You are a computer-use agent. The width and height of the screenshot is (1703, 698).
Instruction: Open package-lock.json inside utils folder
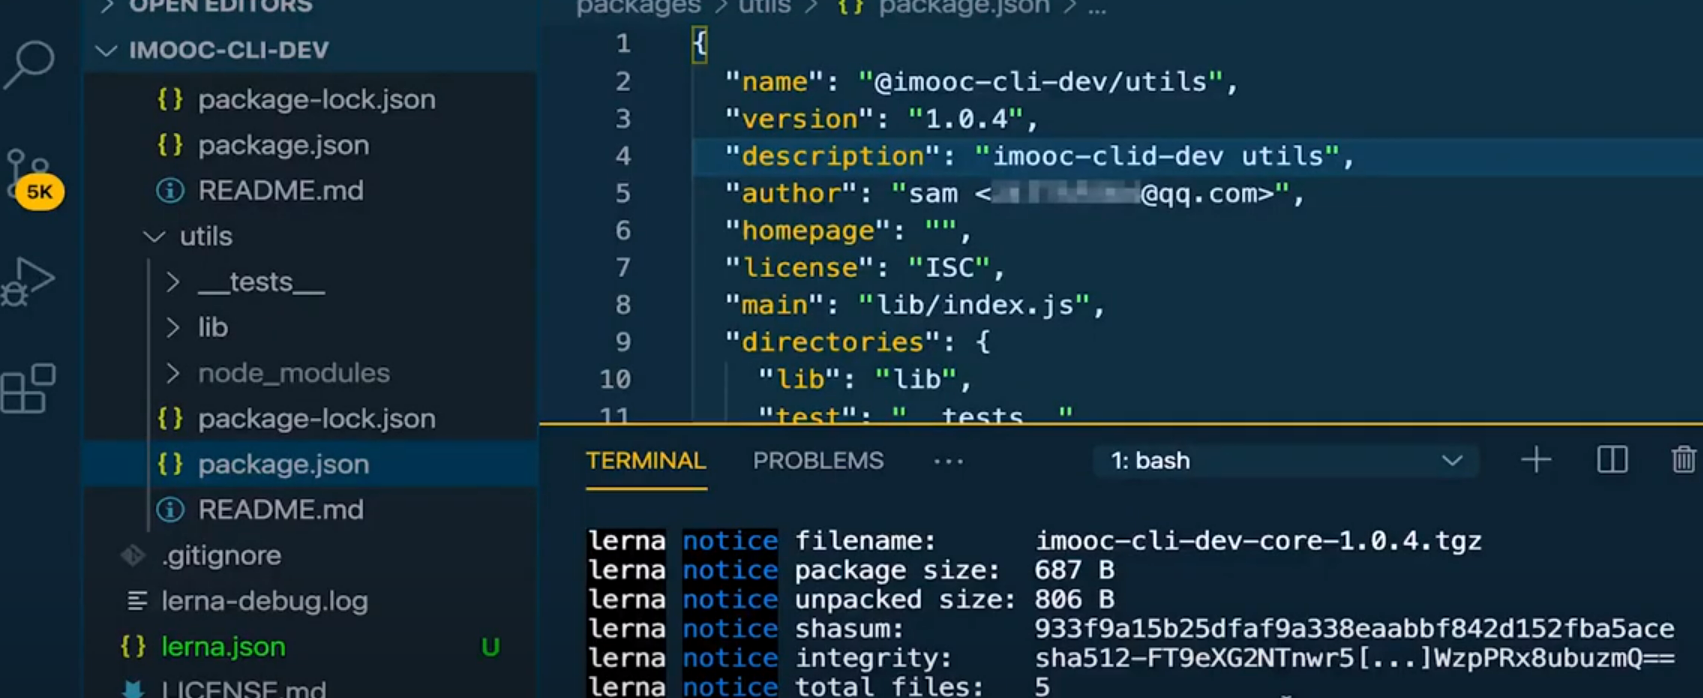310,419
